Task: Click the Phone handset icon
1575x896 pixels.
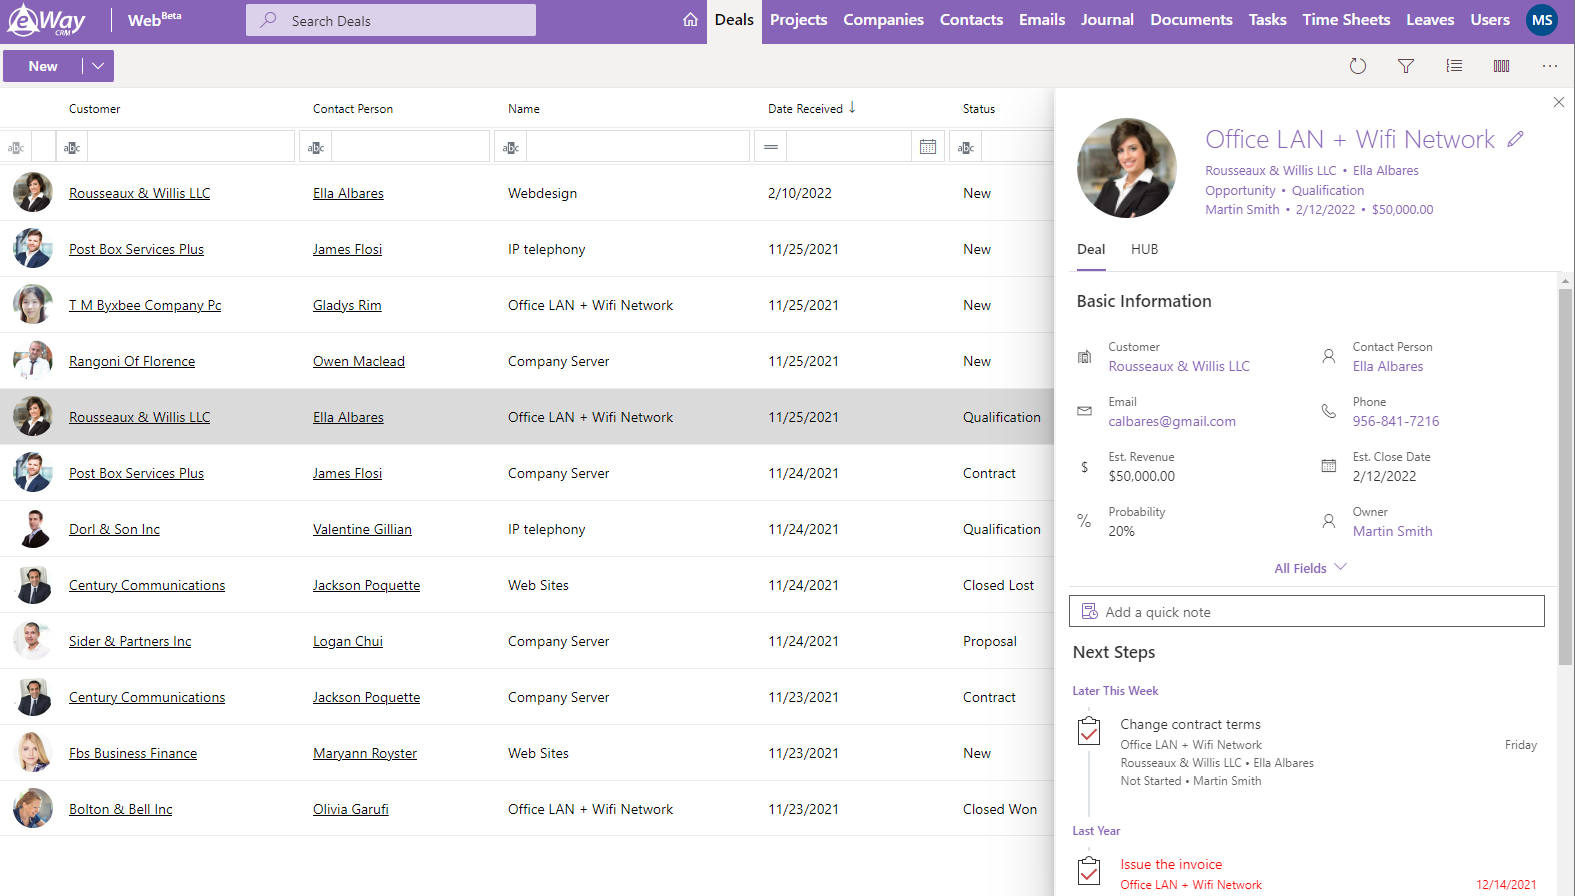Action: [1328, 411]
